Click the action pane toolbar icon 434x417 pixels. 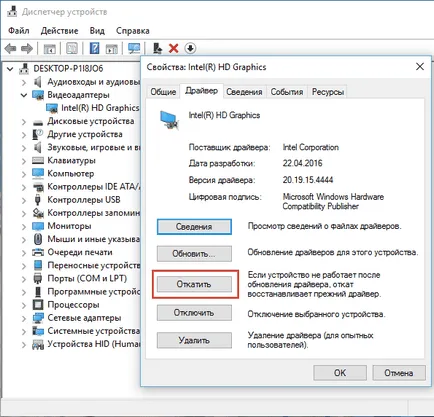tap(112, 49)
